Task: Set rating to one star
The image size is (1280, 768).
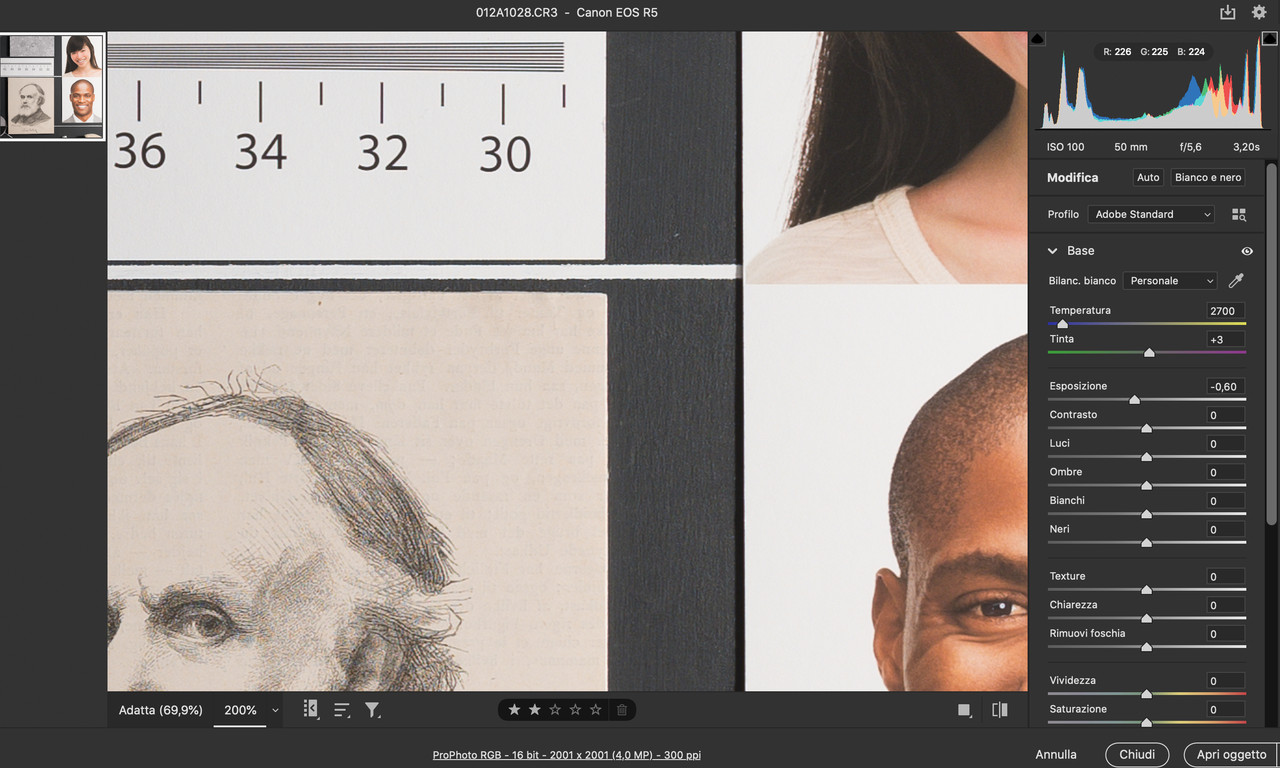Action: (x=514, y=710)
